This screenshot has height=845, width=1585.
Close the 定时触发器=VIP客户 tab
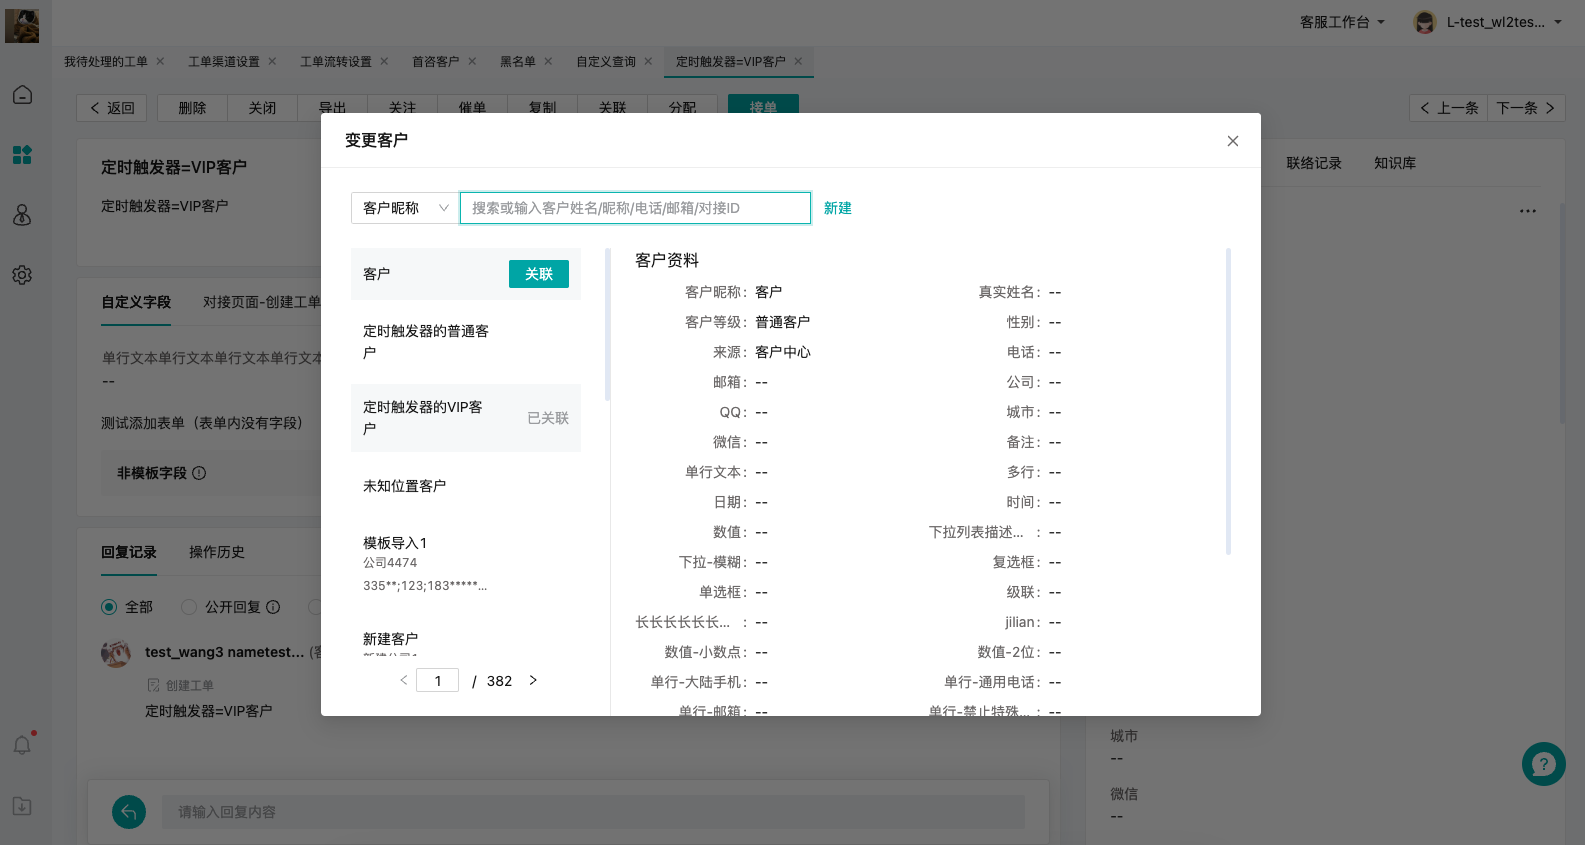click(798, 62)
